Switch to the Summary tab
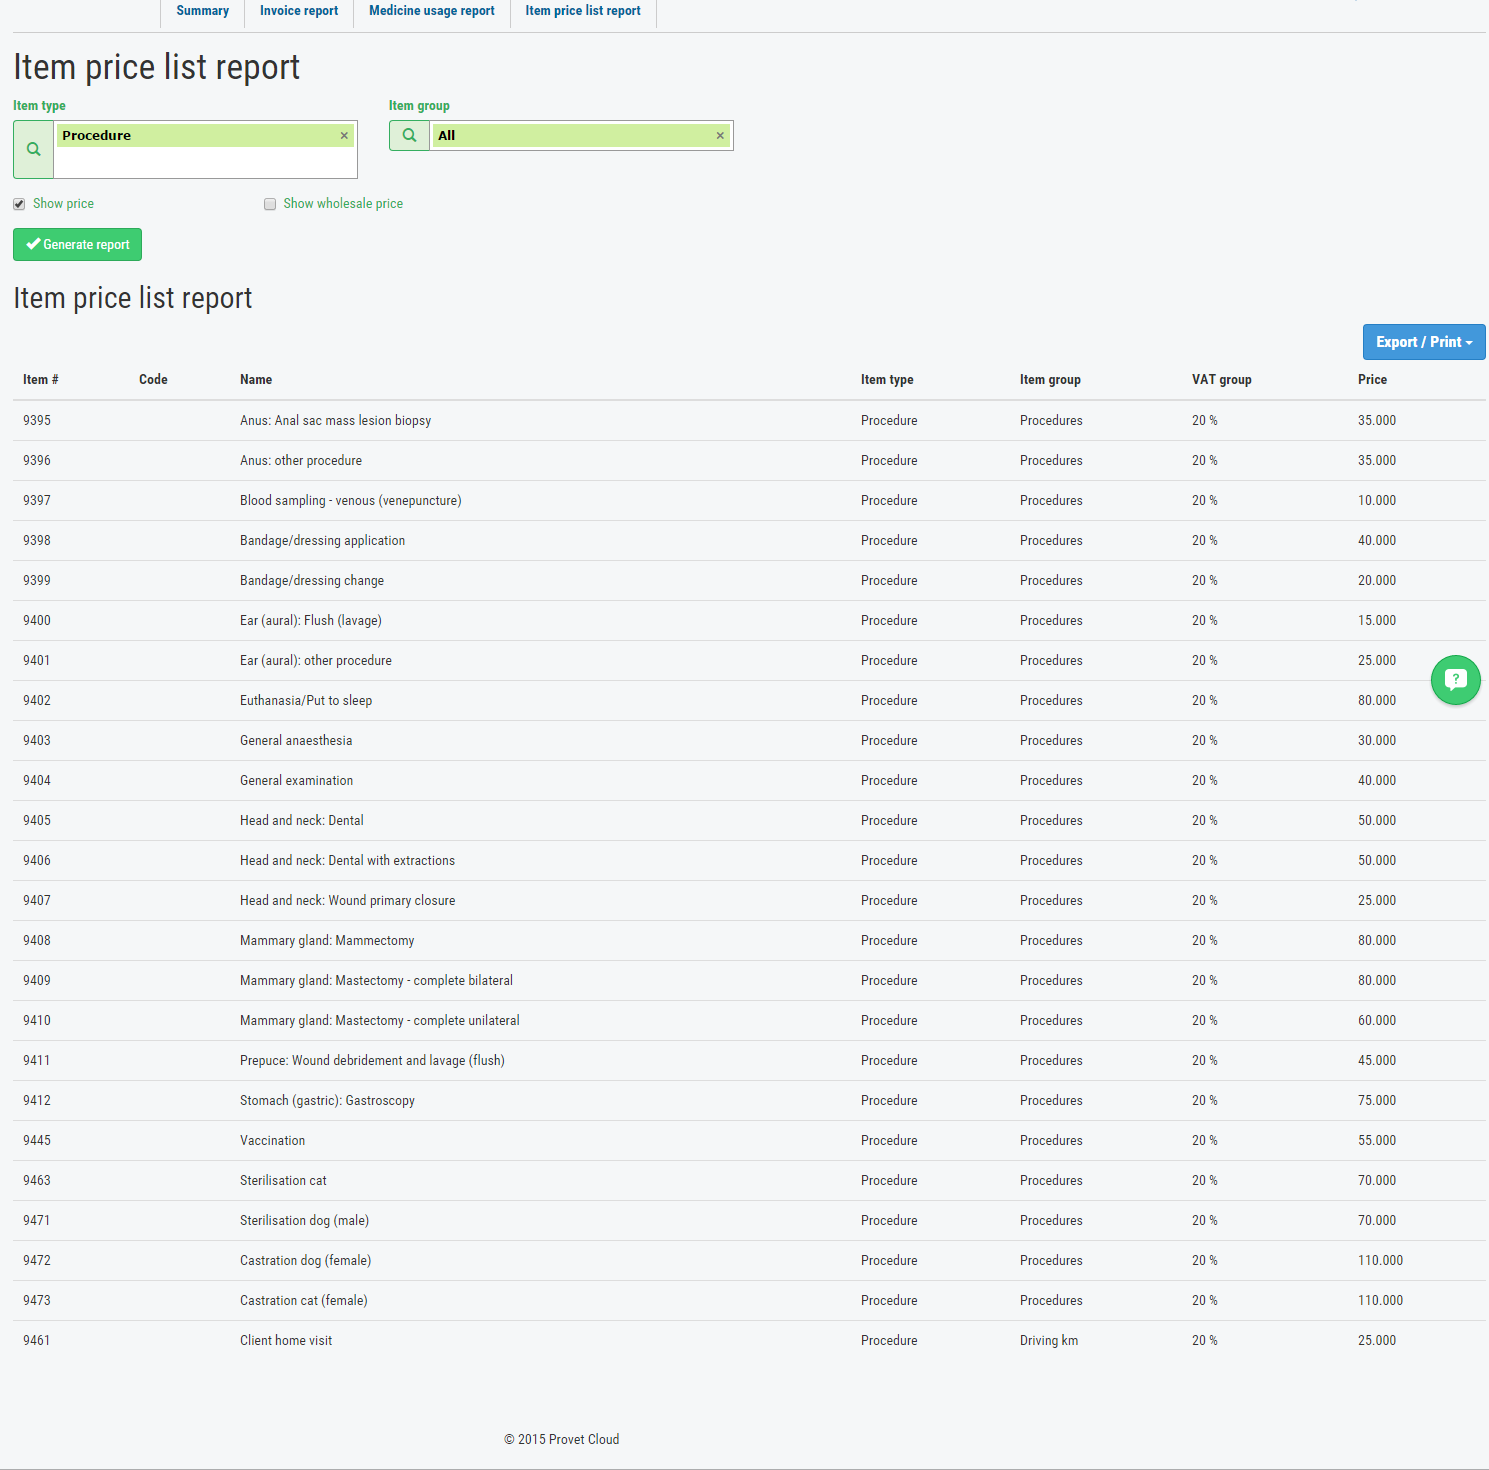 tap(202, 11)
